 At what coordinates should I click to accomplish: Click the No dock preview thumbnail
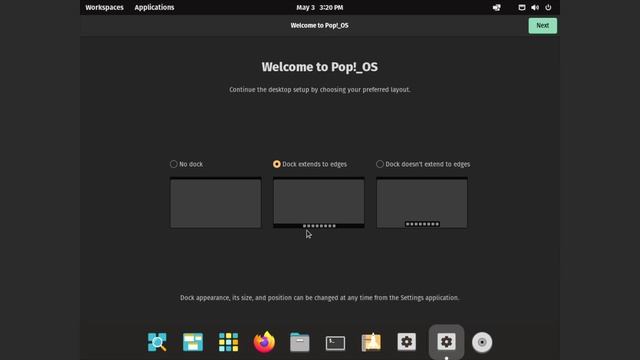[216, 202]
